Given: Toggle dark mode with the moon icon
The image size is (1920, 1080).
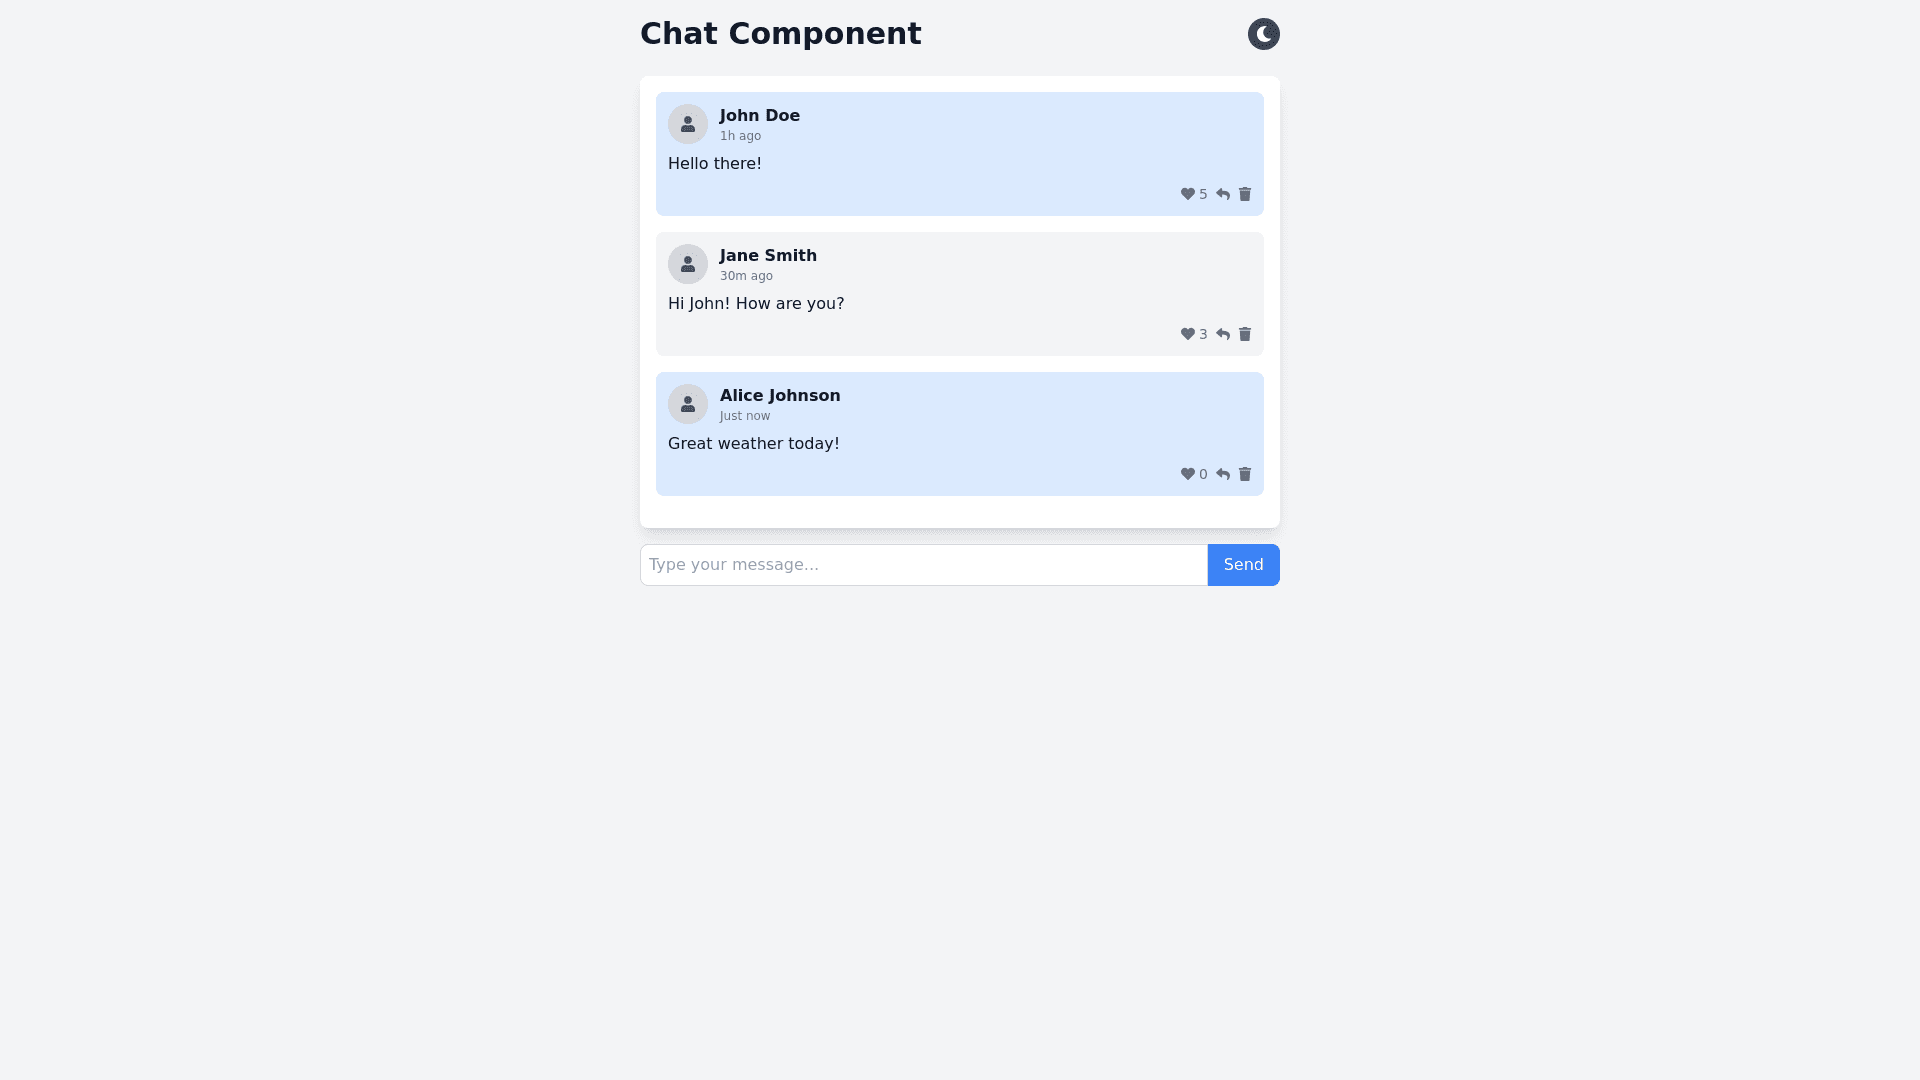Looking at the screenshot, I should tap(1263, 34).
